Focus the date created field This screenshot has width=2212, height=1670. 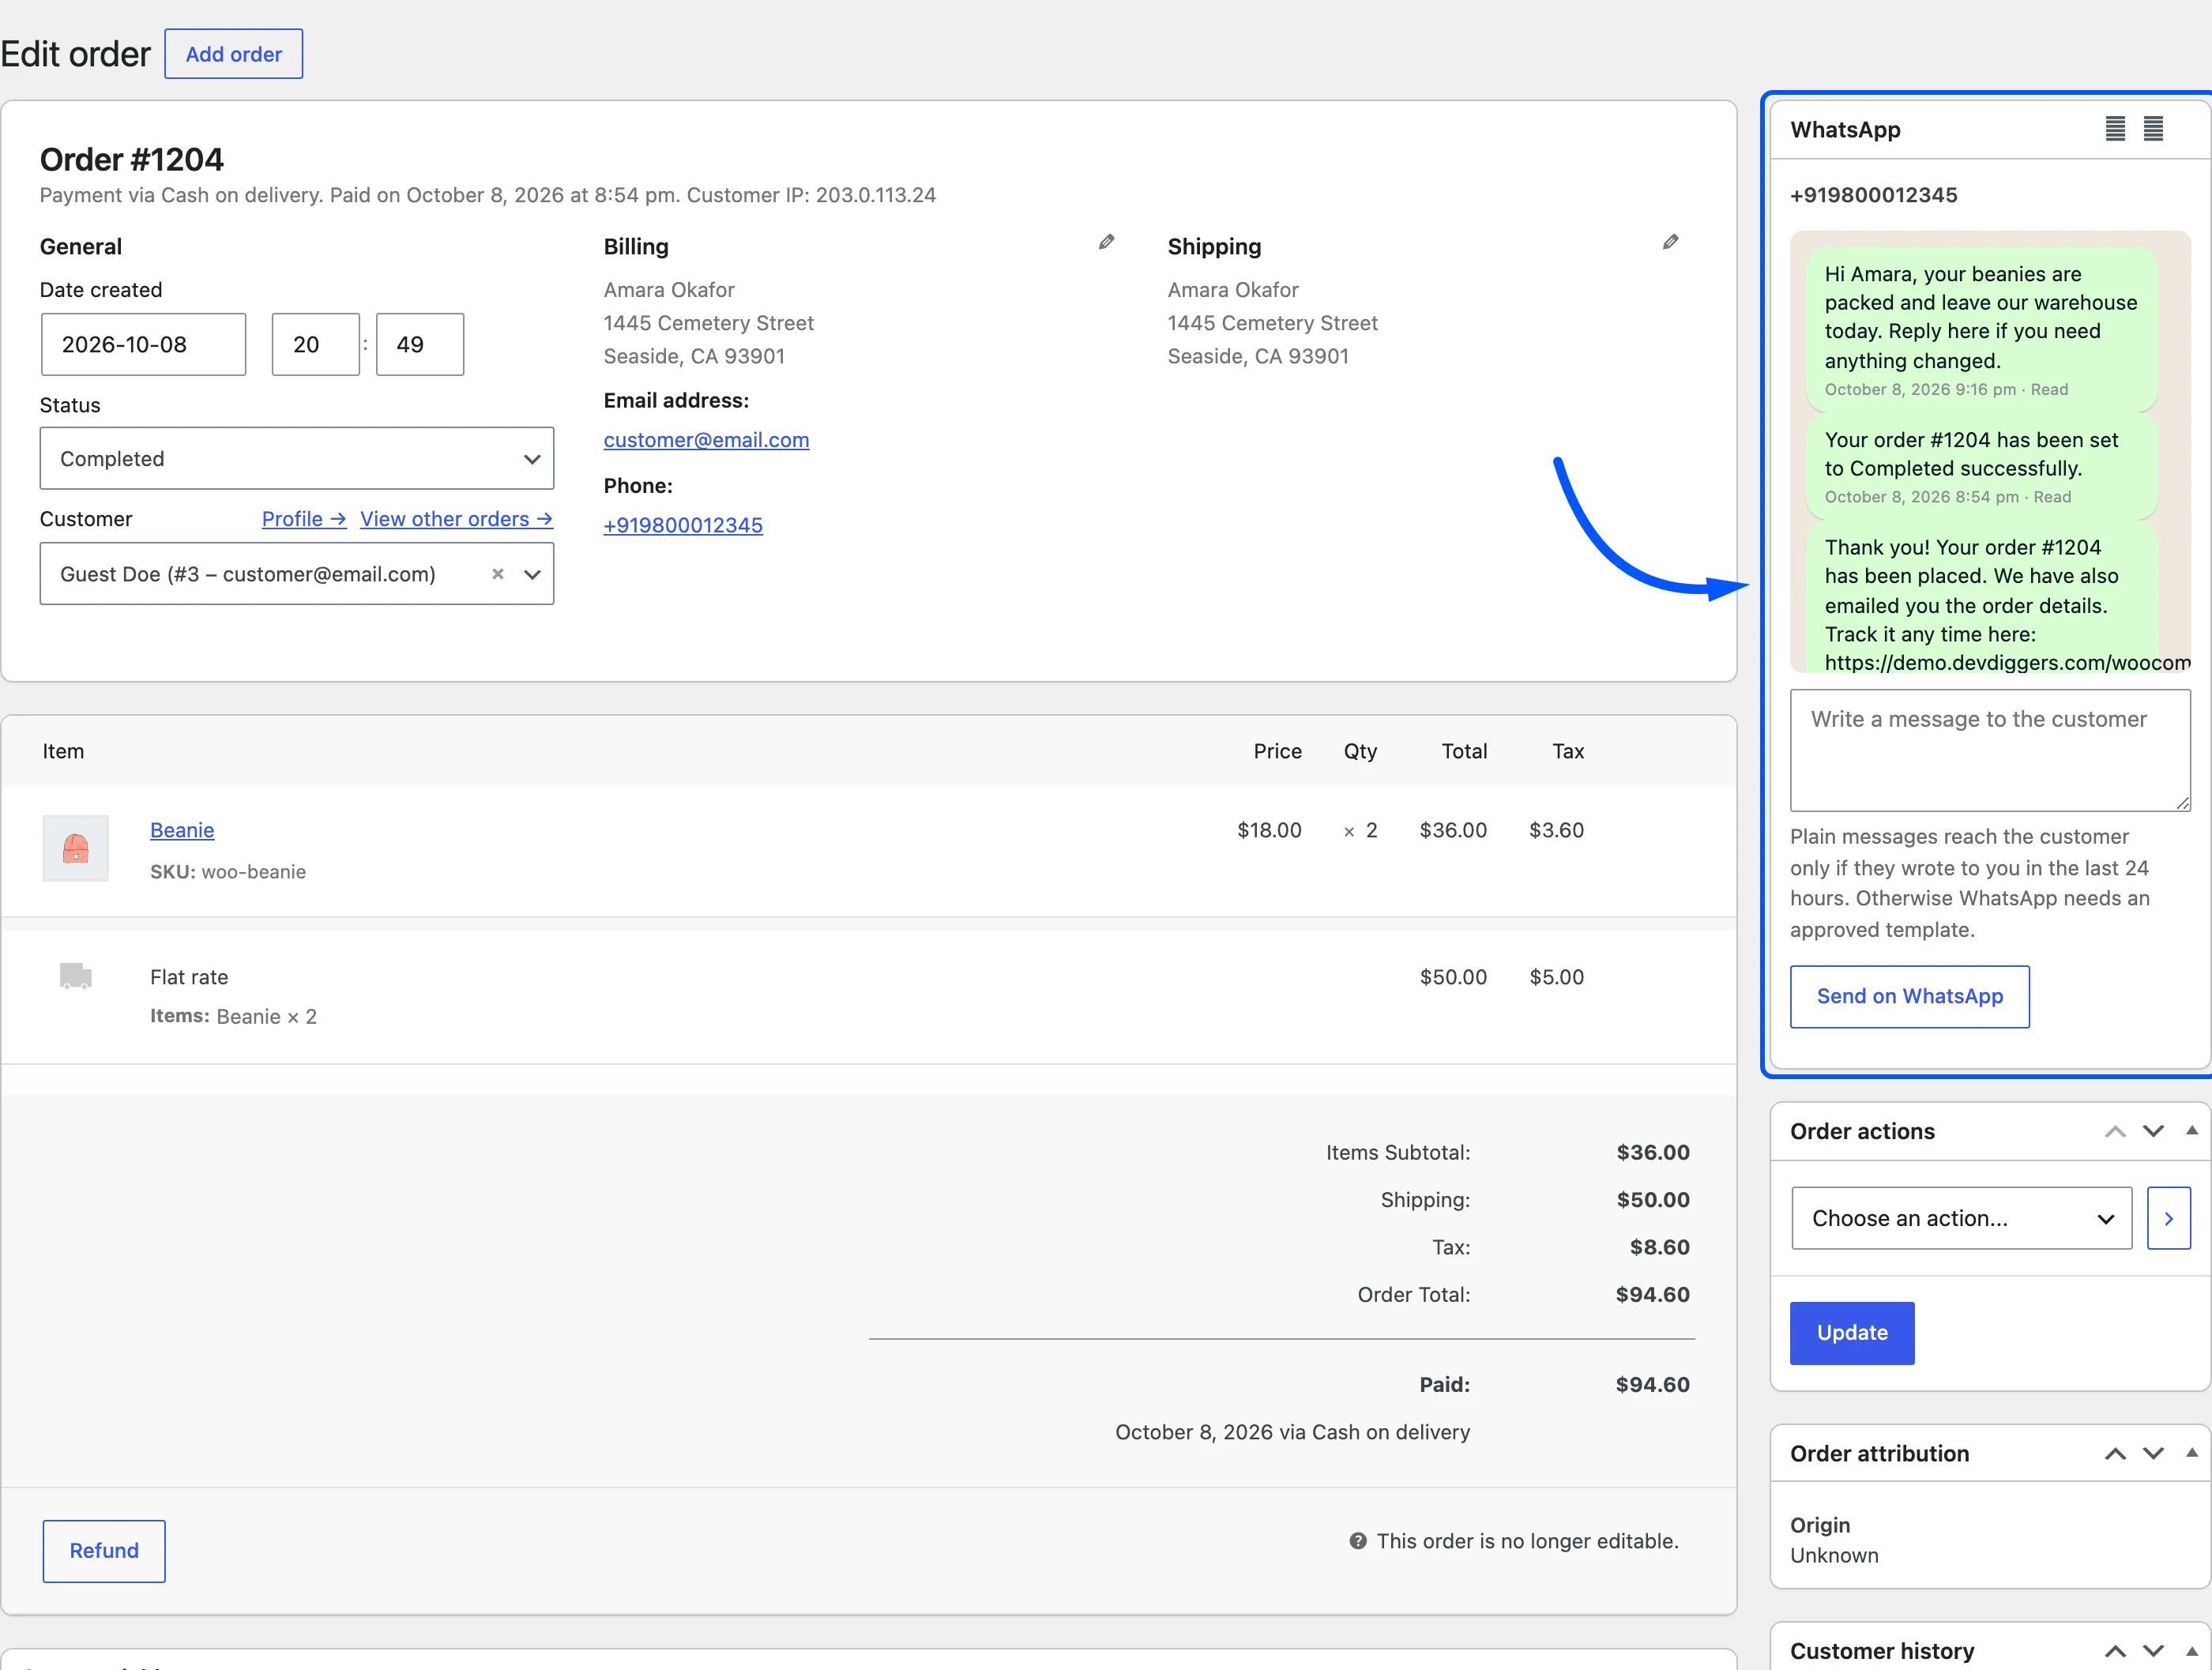pos(143,344)
